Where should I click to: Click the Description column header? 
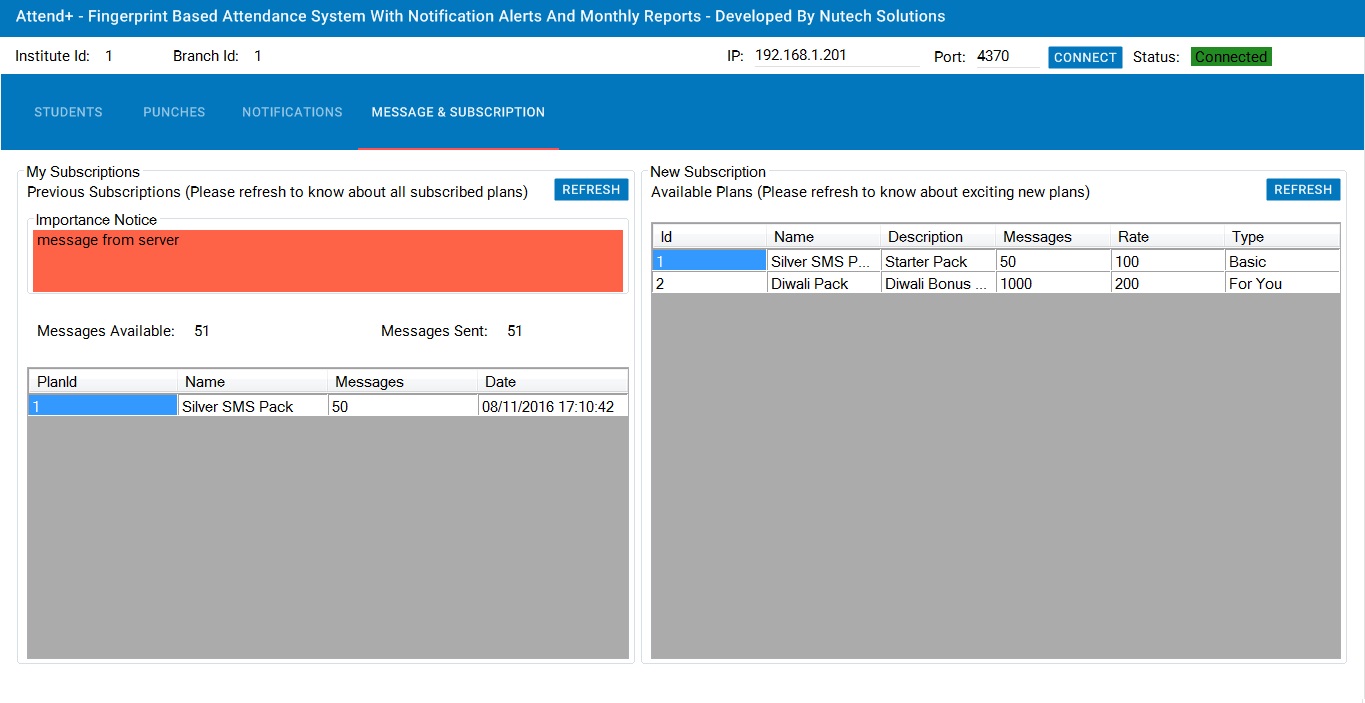[x=938, y=237]
